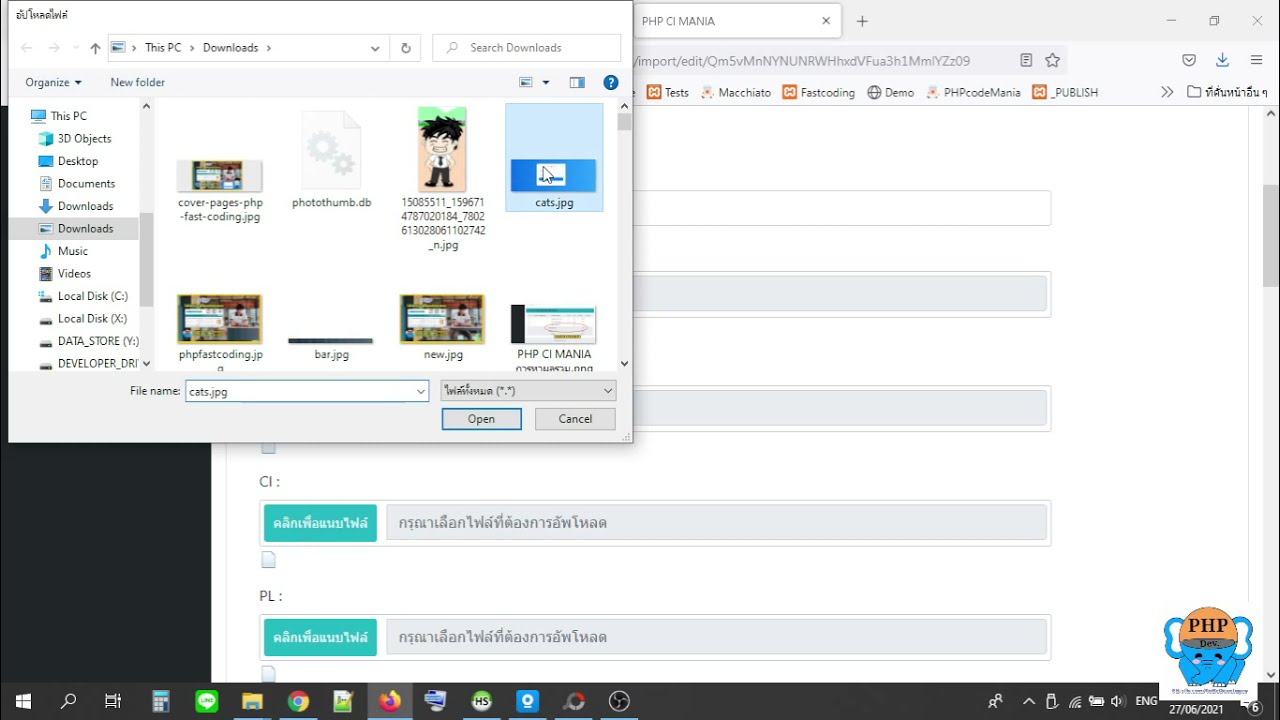
Task: Click This PC in the address breadcrumb
Action: coord(163,48)
